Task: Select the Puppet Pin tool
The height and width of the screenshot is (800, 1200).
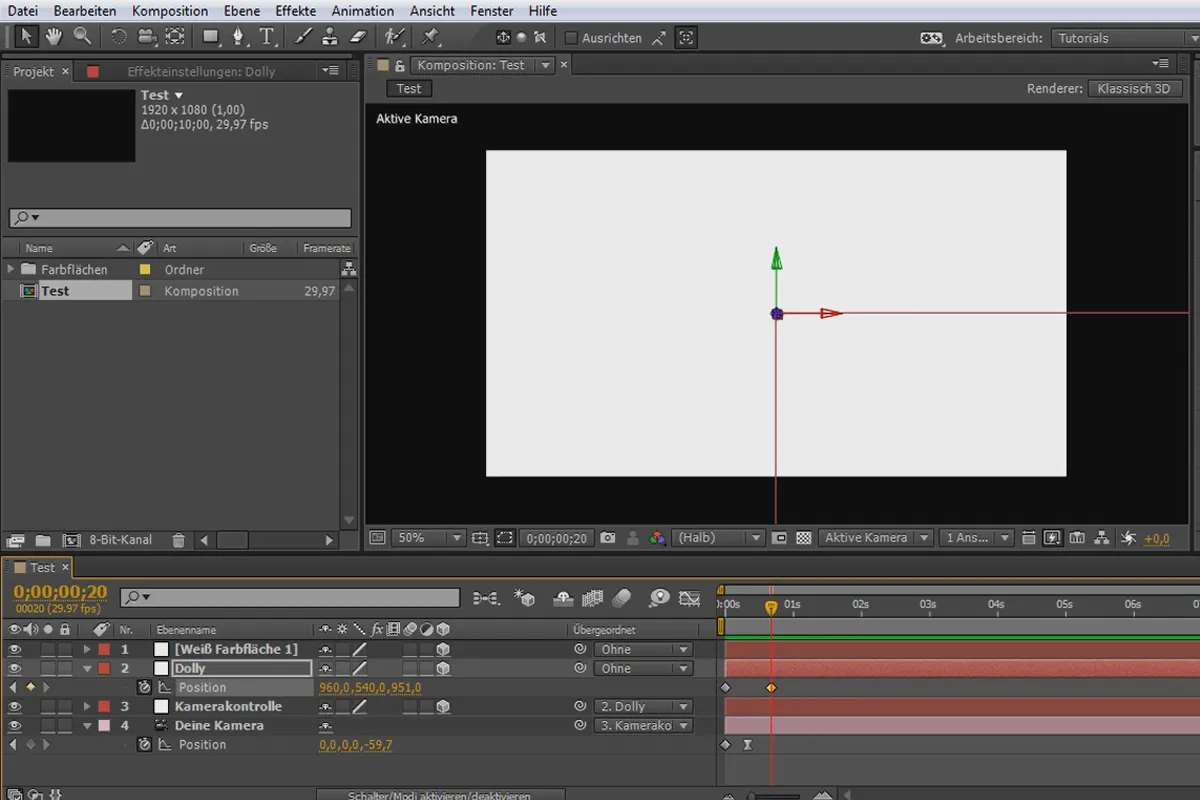Action: point(430,37)
